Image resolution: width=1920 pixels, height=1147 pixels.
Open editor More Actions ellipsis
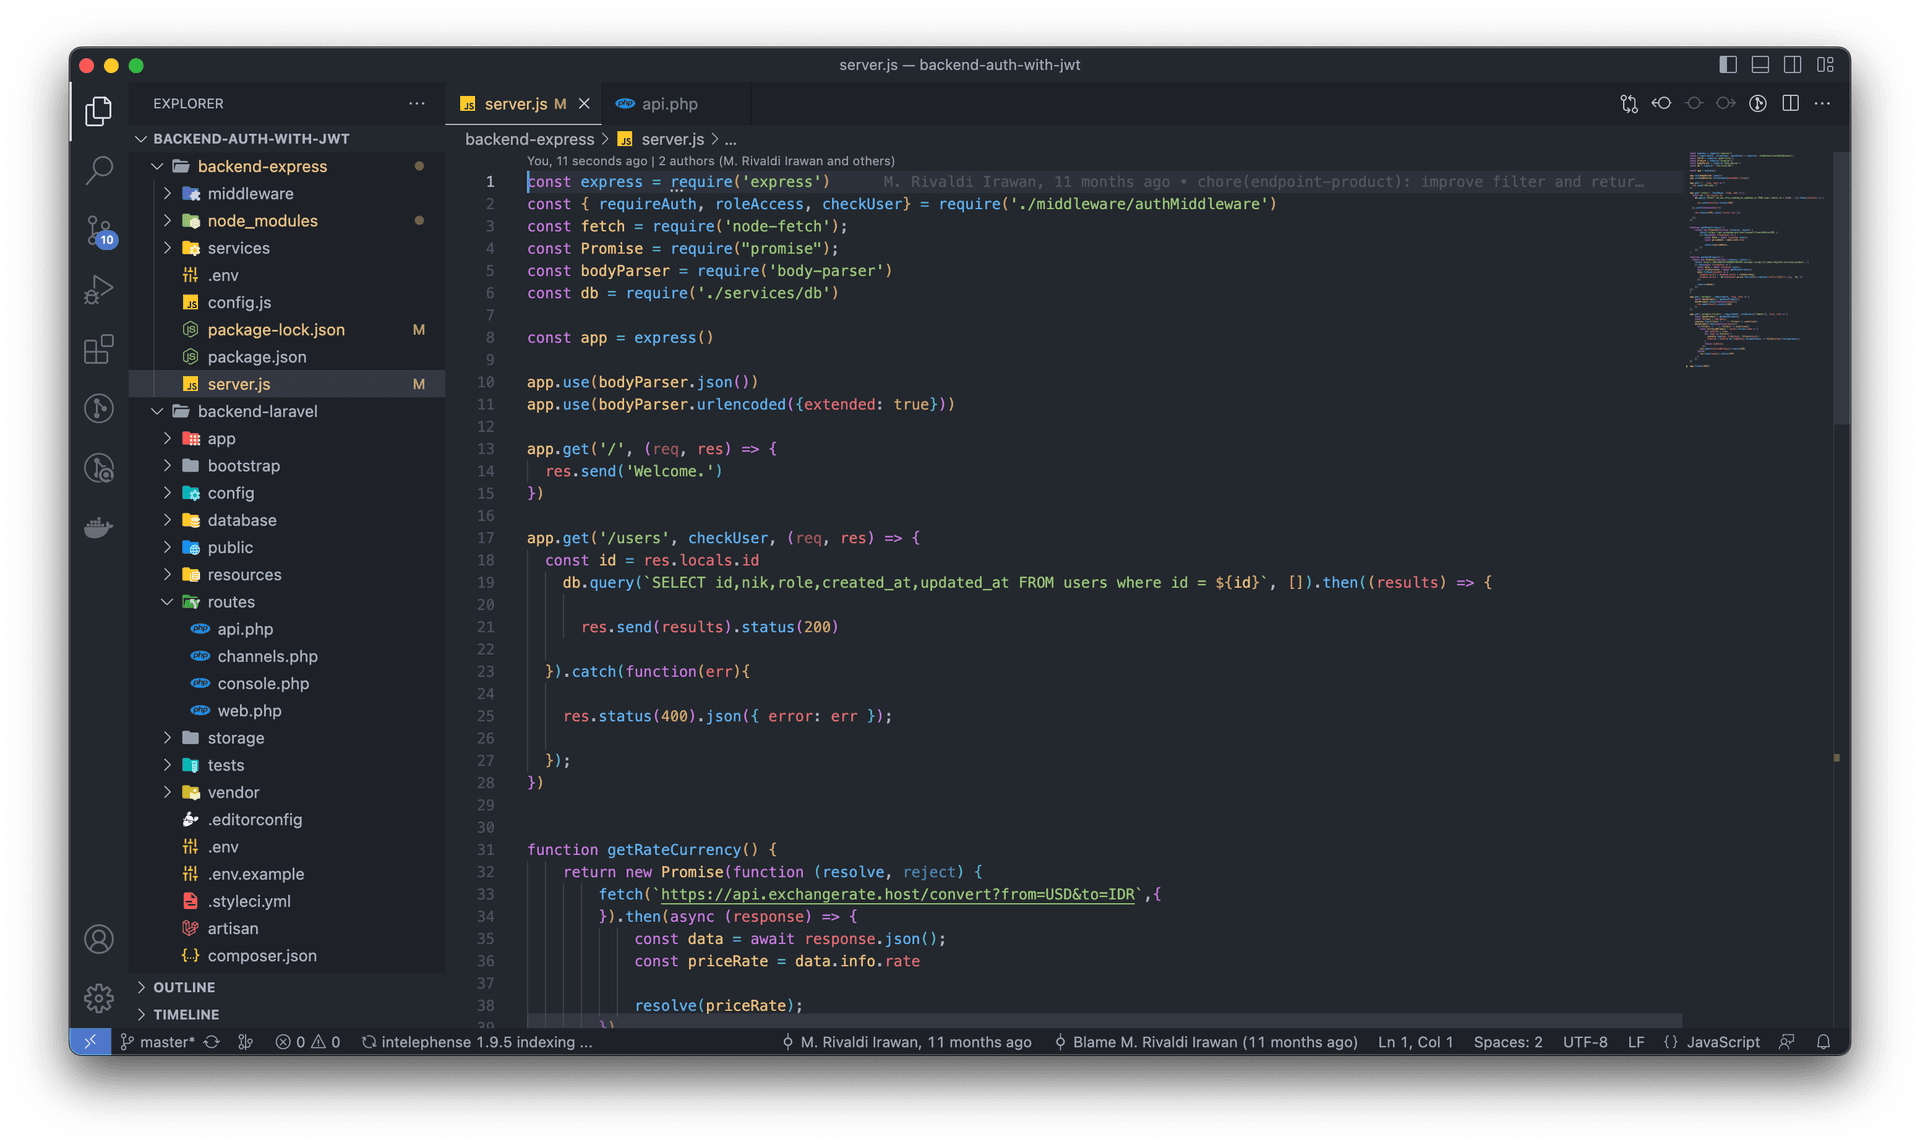[x=1822, y=103]
